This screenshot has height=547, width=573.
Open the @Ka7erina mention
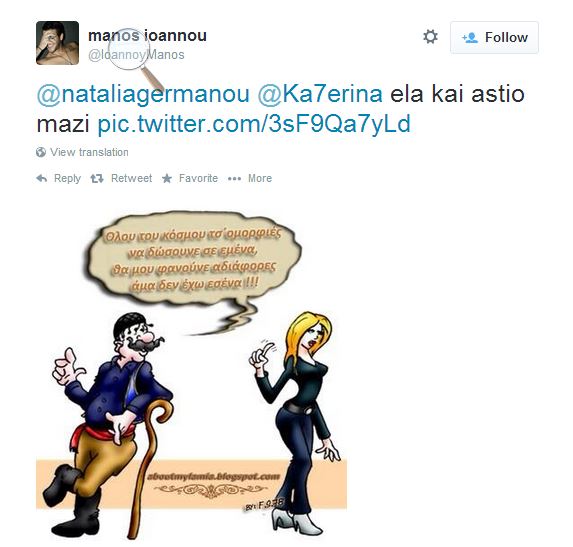click(x=320, y=94)
